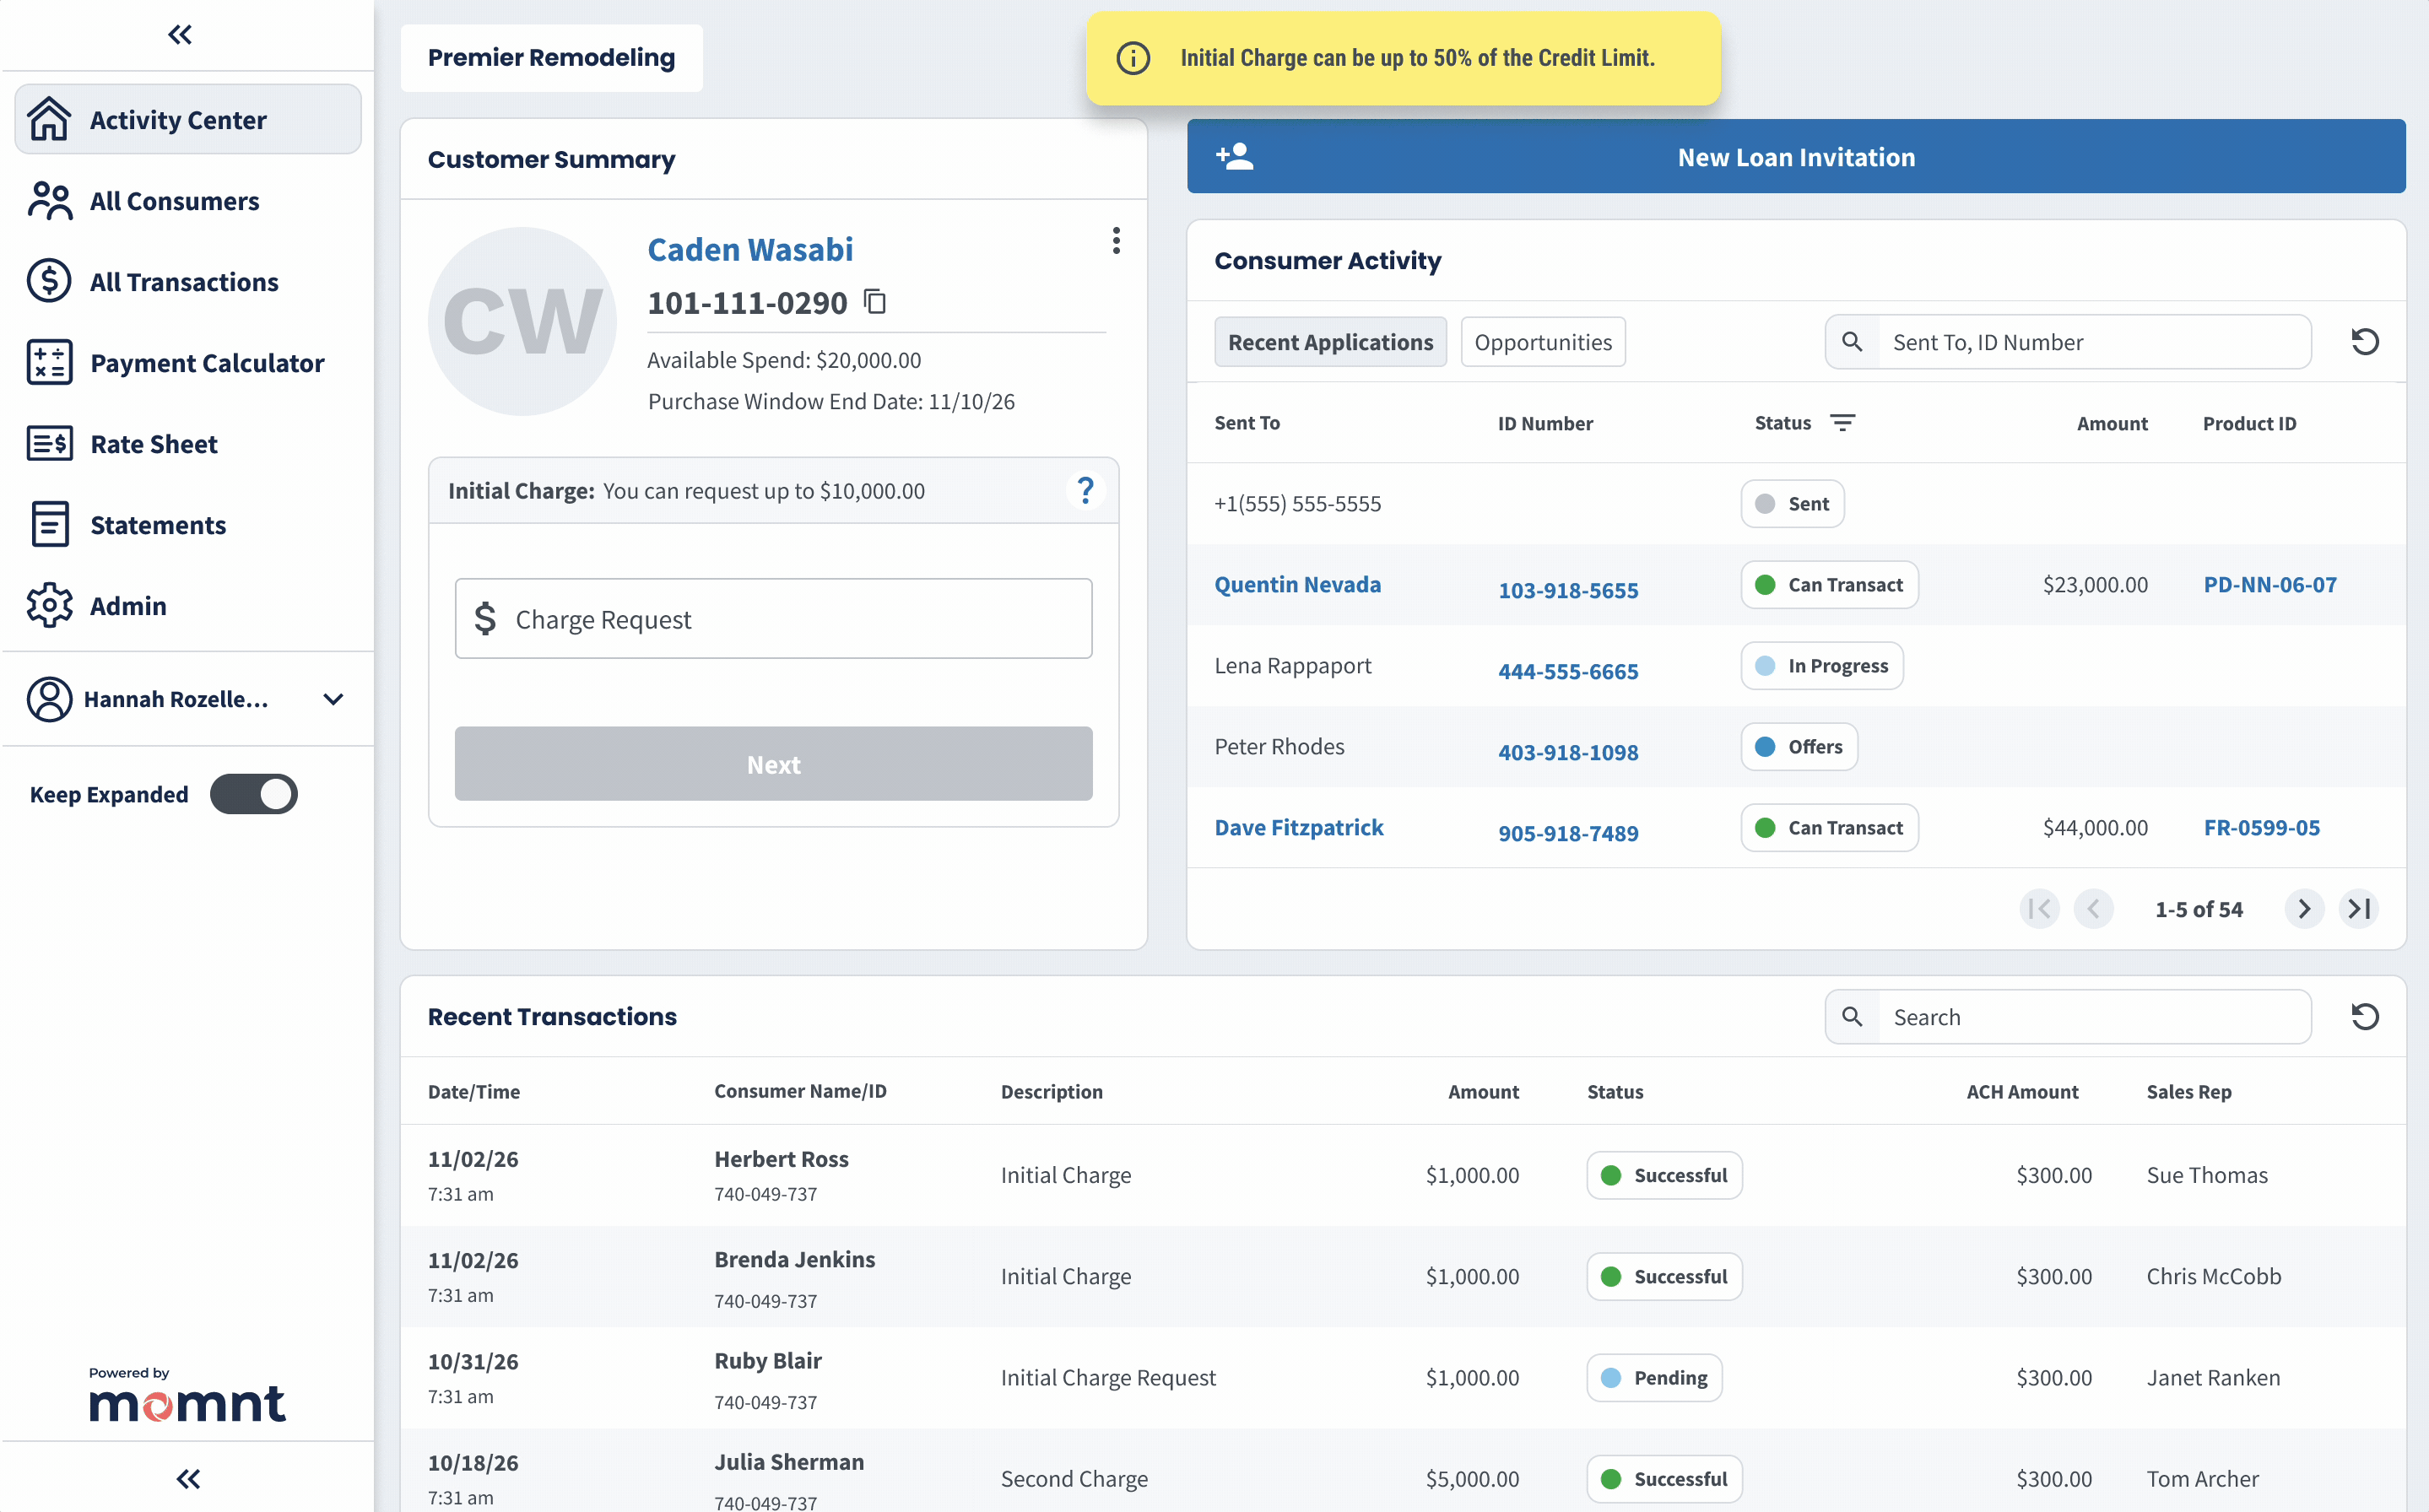Expand the Hannah Rozelle account menu
Image resolution: width=2429 pixels, height=1512 pixels.
click(333, 699)
